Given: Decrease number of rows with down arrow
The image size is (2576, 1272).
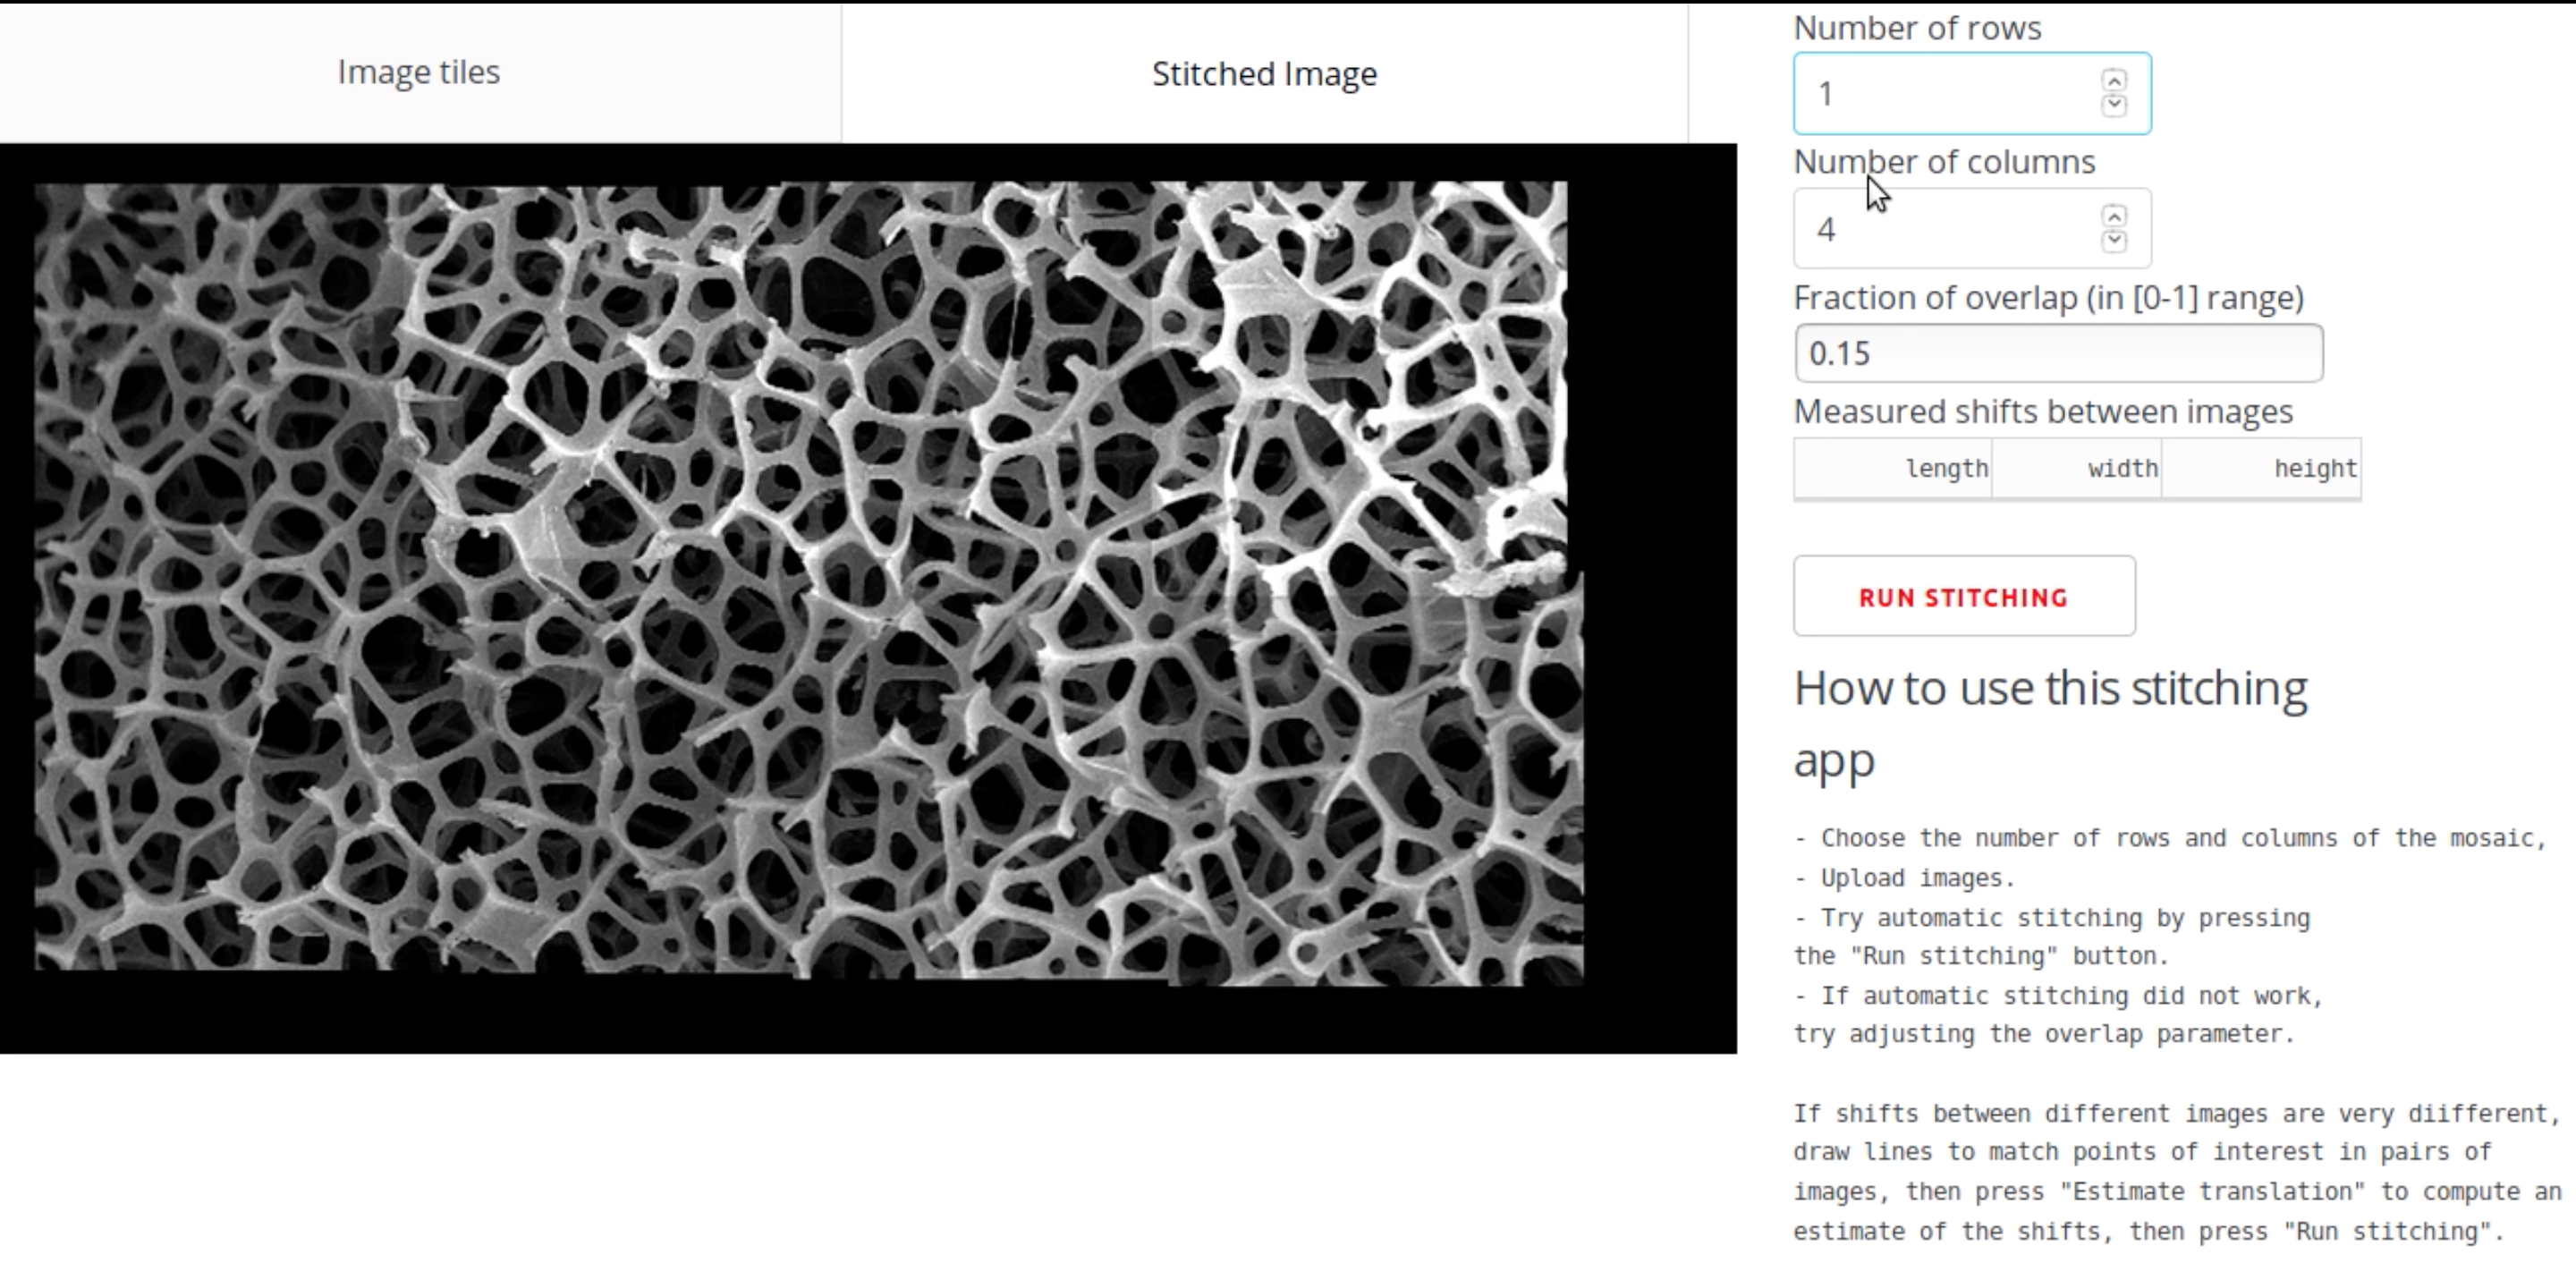Looking at the screenshot, I should click(2113, 105).
